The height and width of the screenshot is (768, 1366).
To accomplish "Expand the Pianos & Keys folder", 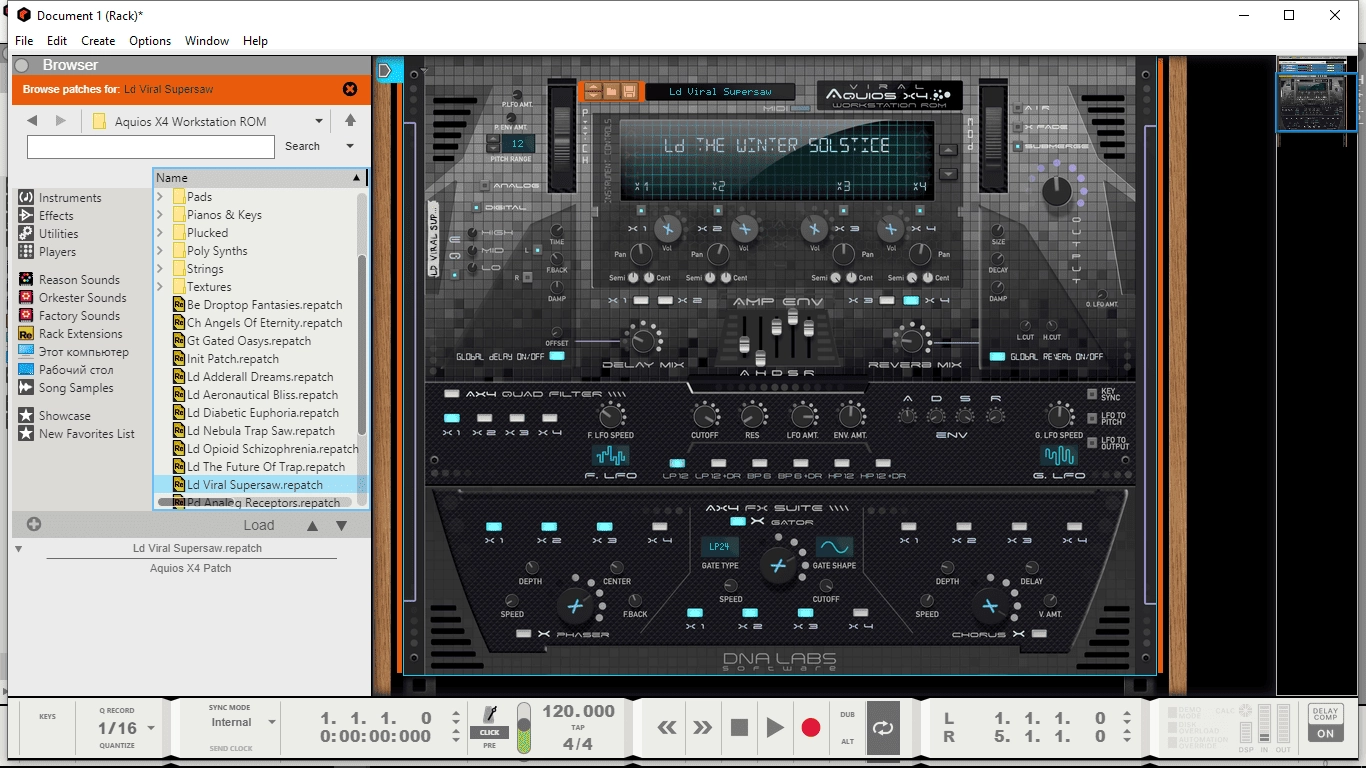I will tap(160, 215).
